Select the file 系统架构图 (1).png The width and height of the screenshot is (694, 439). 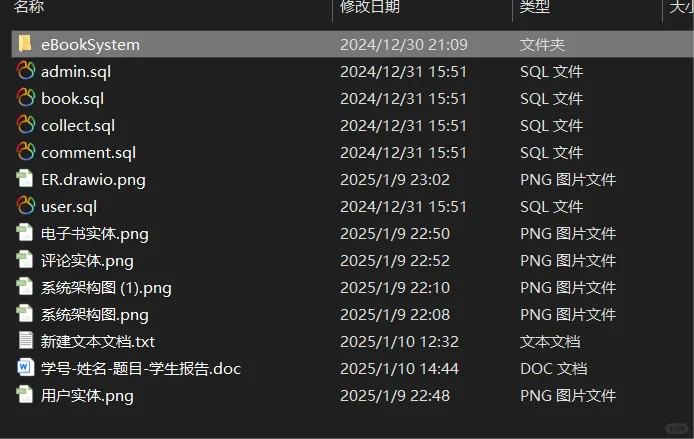click(x=106, y=288)
